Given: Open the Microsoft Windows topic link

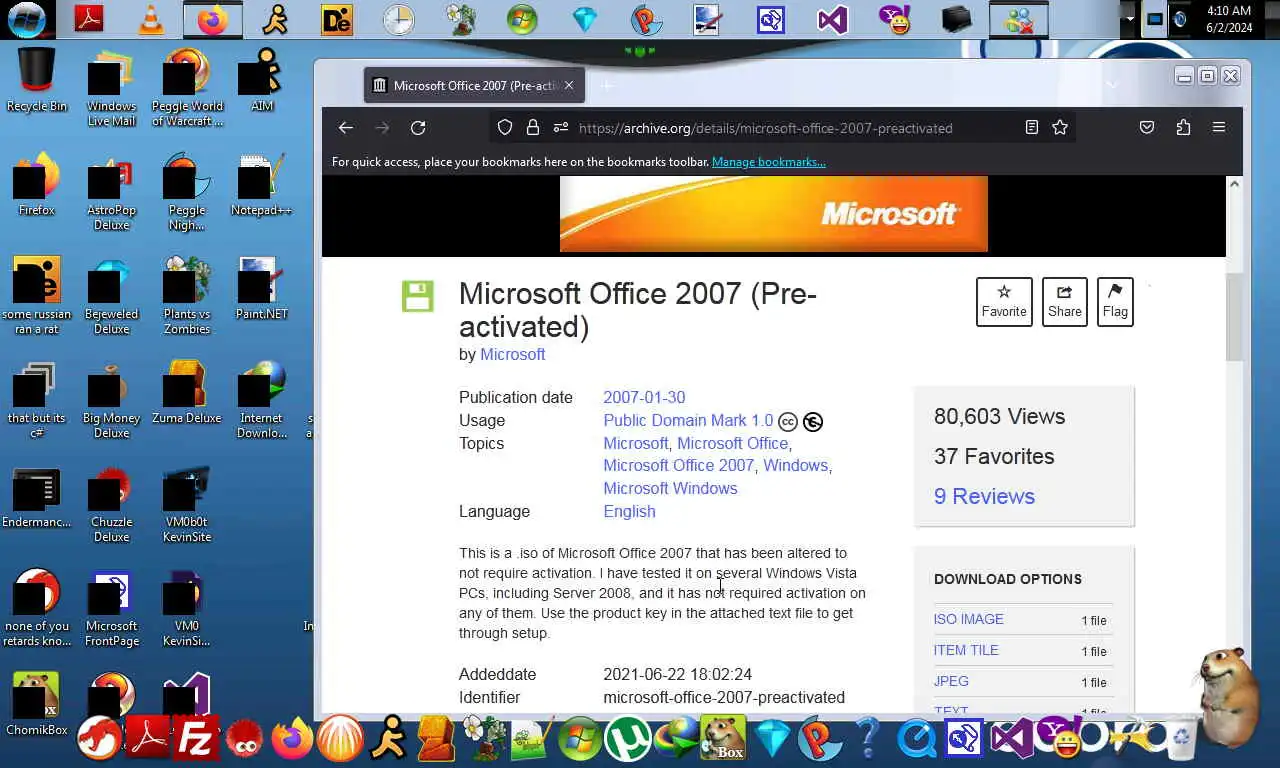Looking at the screenshot, I should pos(670,488).
